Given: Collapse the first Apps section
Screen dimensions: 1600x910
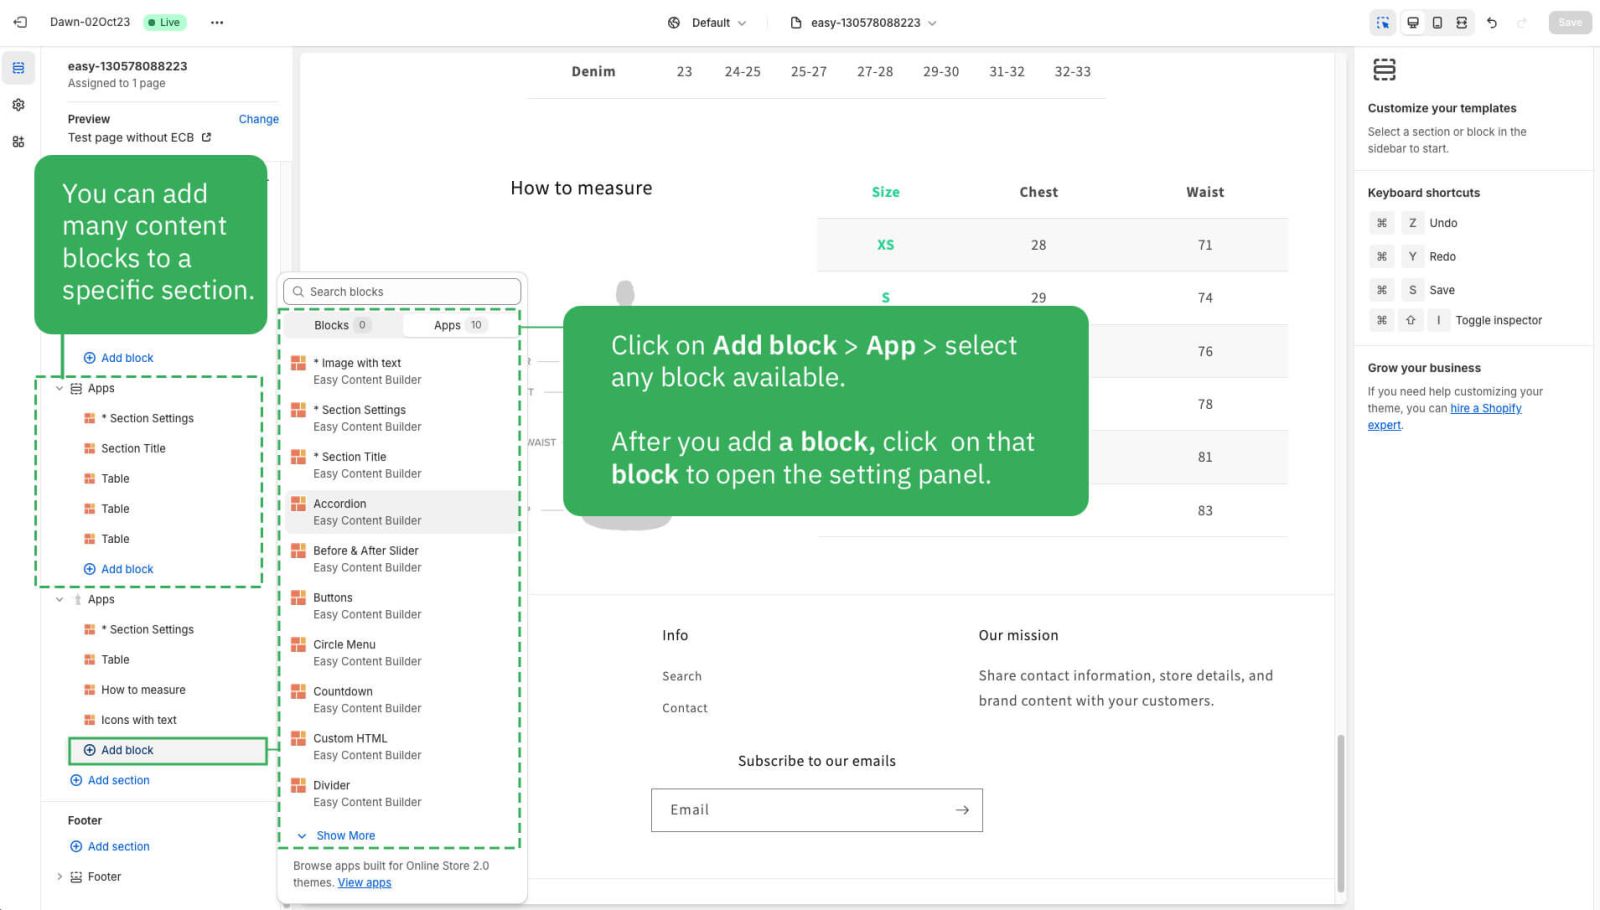Looking at the screenshot, I should 59,388.
